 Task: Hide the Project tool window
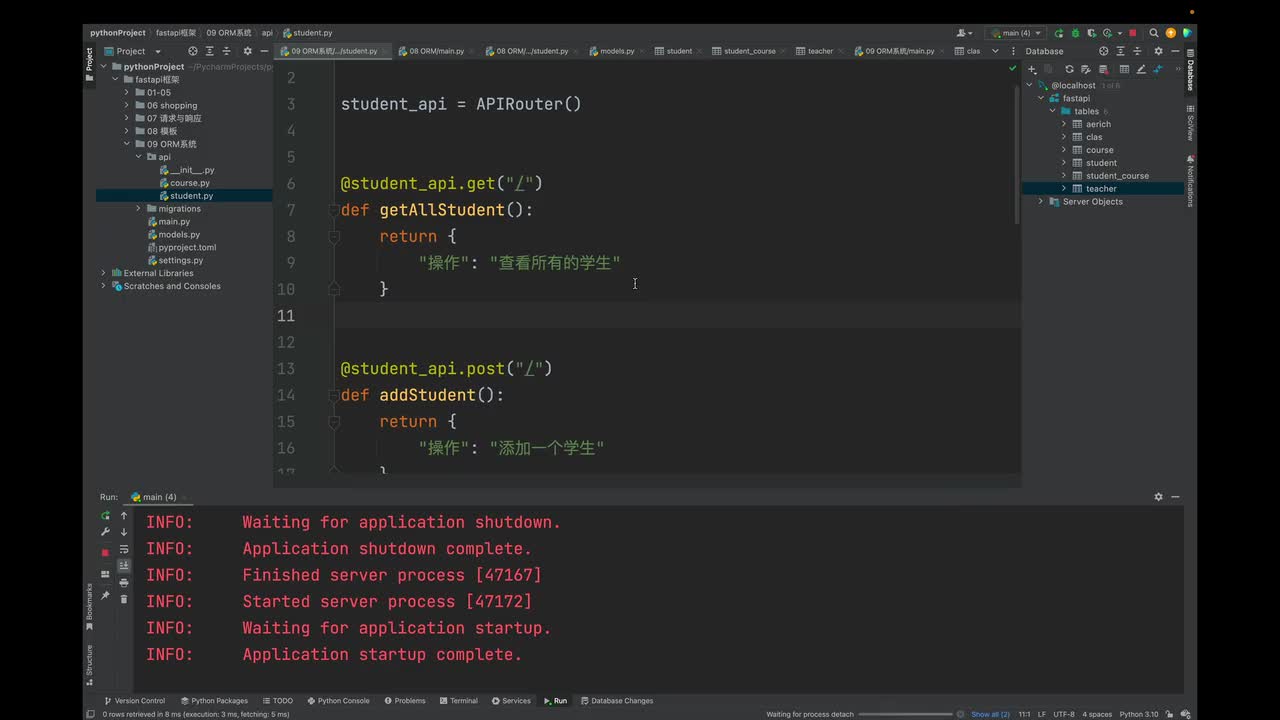coord(263,51)
